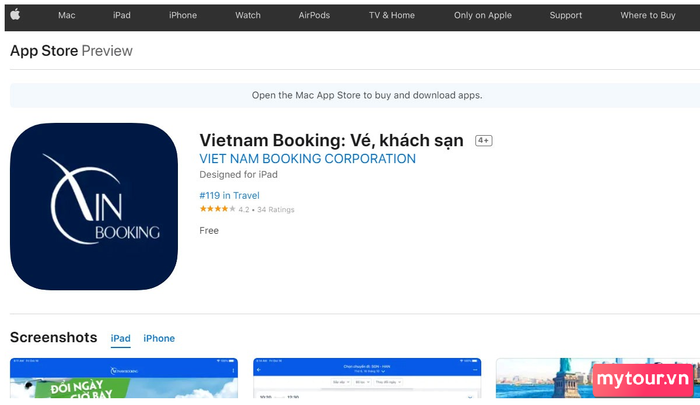Go to Support in navigation bar
The image size is (700, 405).
coord(566,15)
